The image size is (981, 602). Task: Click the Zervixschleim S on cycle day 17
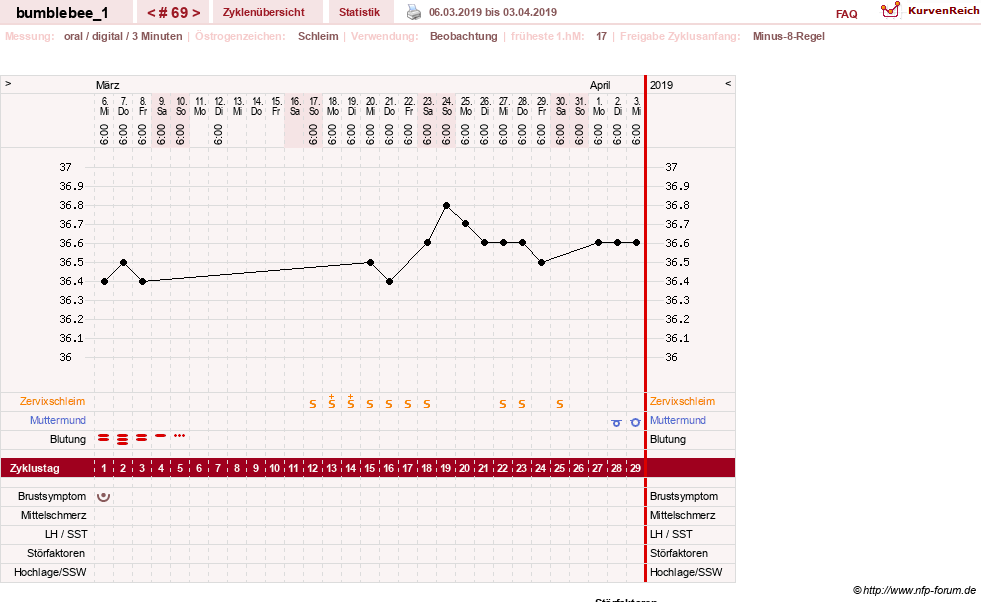(x=408, y=404)
